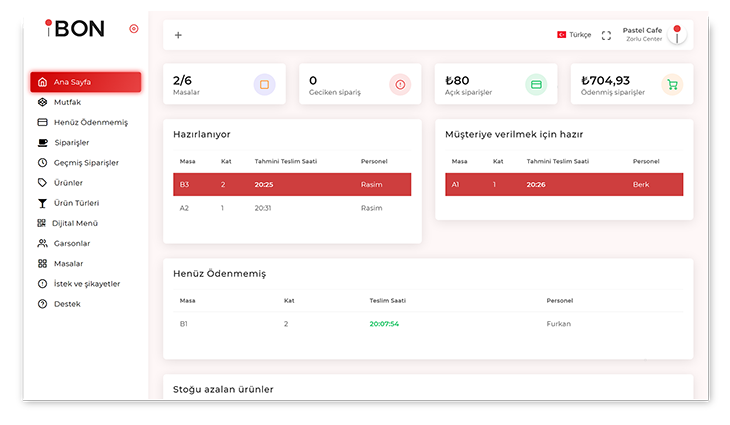Open Geçmiş Siparişler page
This screenshot has width=730, height=425.
(x=85, y=162)
